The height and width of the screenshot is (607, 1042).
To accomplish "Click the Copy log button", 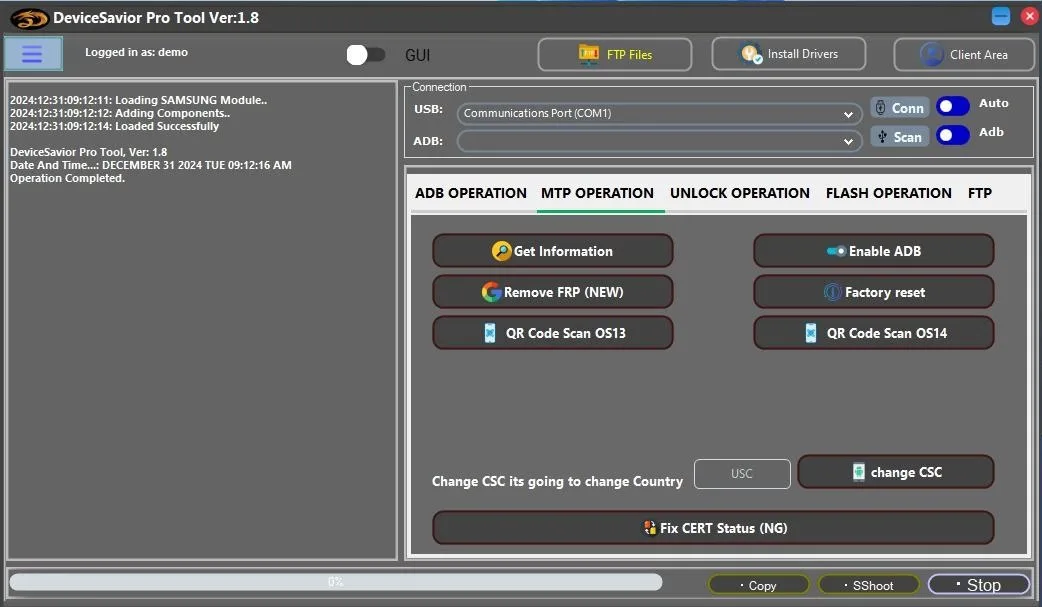I will click(758, 585).
